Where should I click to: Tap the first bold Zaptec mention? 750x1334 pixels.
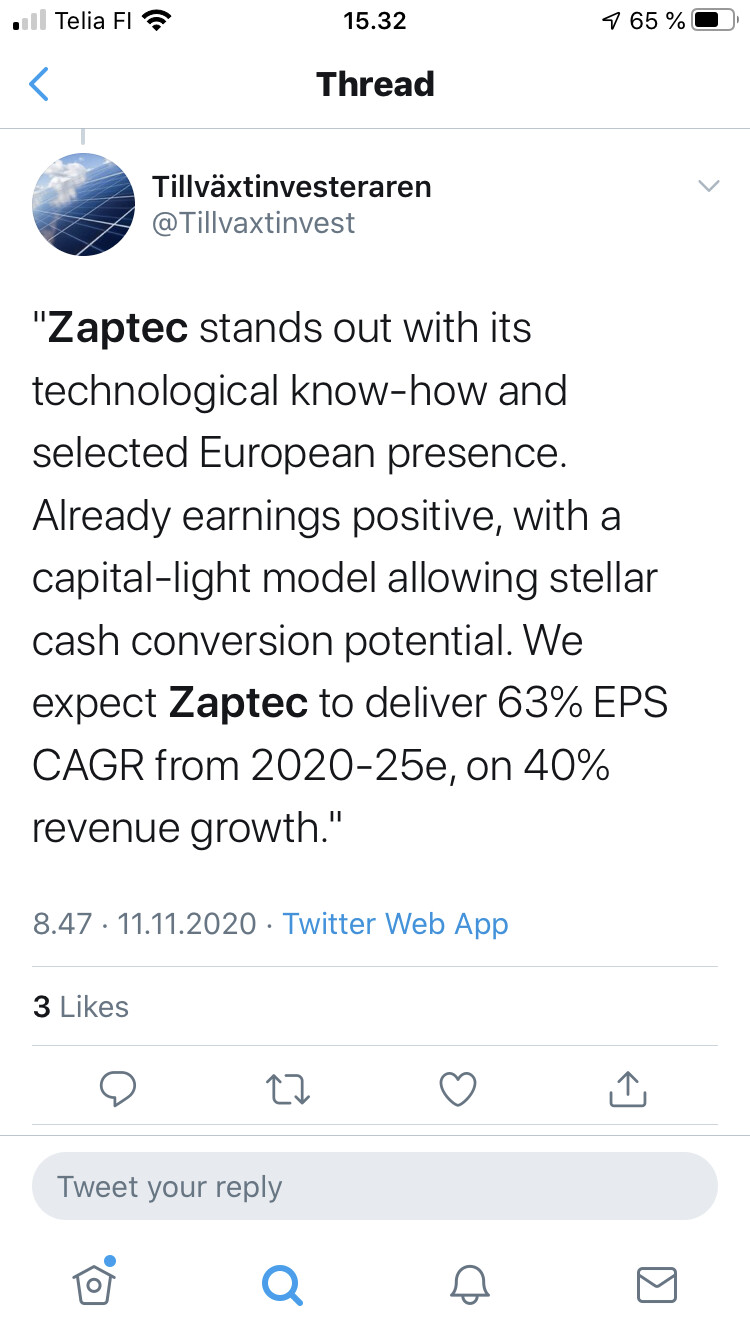tap(118, 328)
